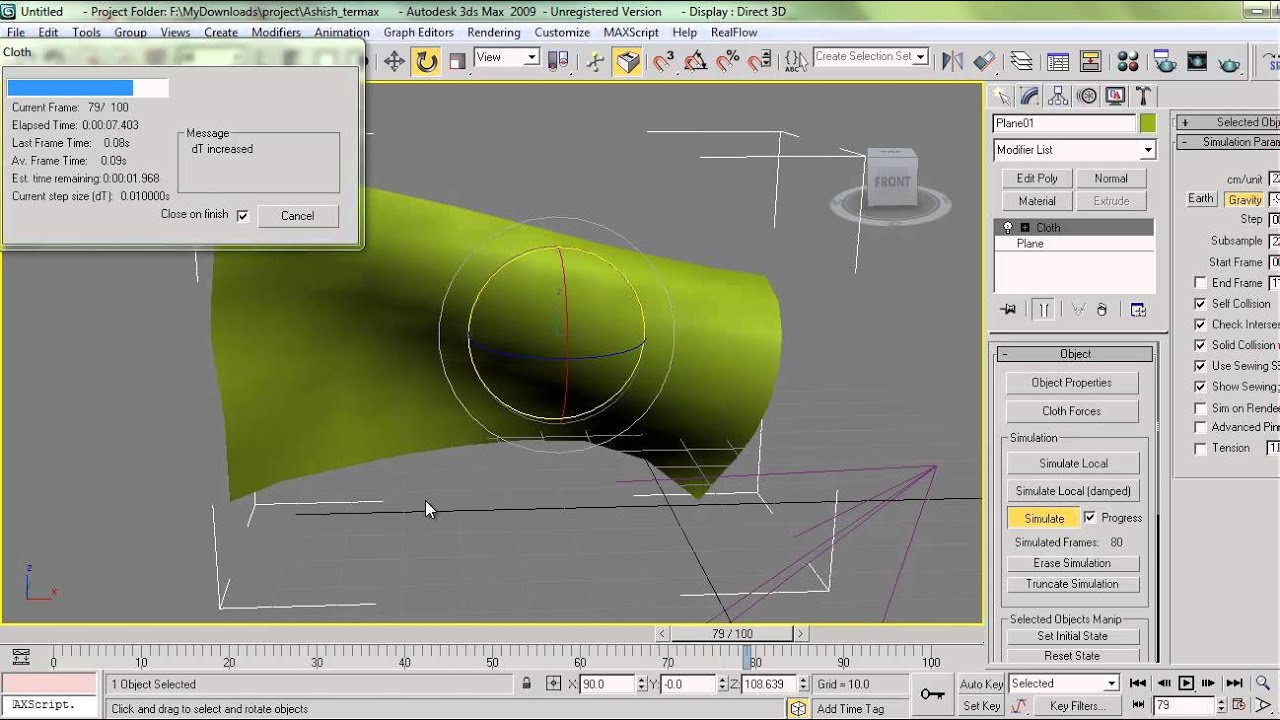Choose the Select and Scale tool
Viewport: 1280px width, 720px height.
pos(458,62)
